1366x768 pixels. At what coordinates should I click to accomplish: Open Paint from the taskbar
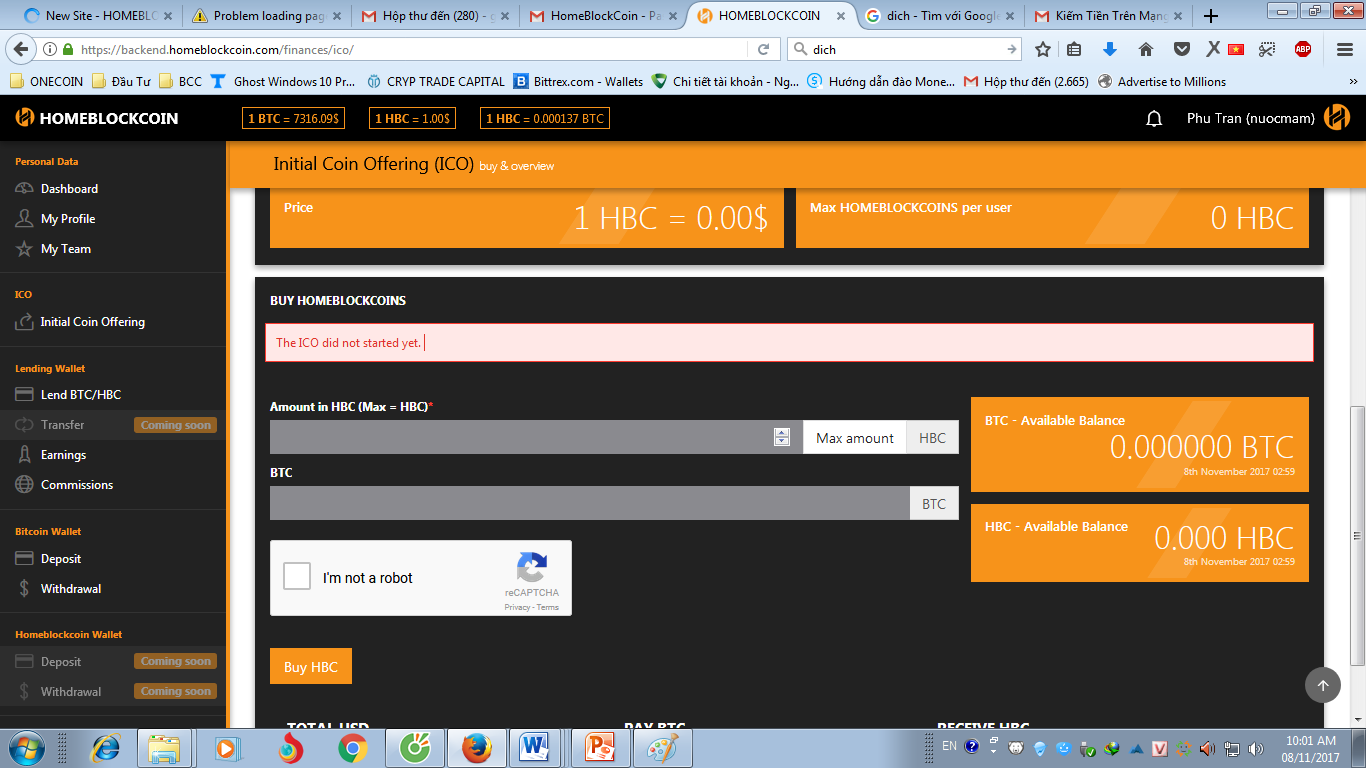coord(664,748)
